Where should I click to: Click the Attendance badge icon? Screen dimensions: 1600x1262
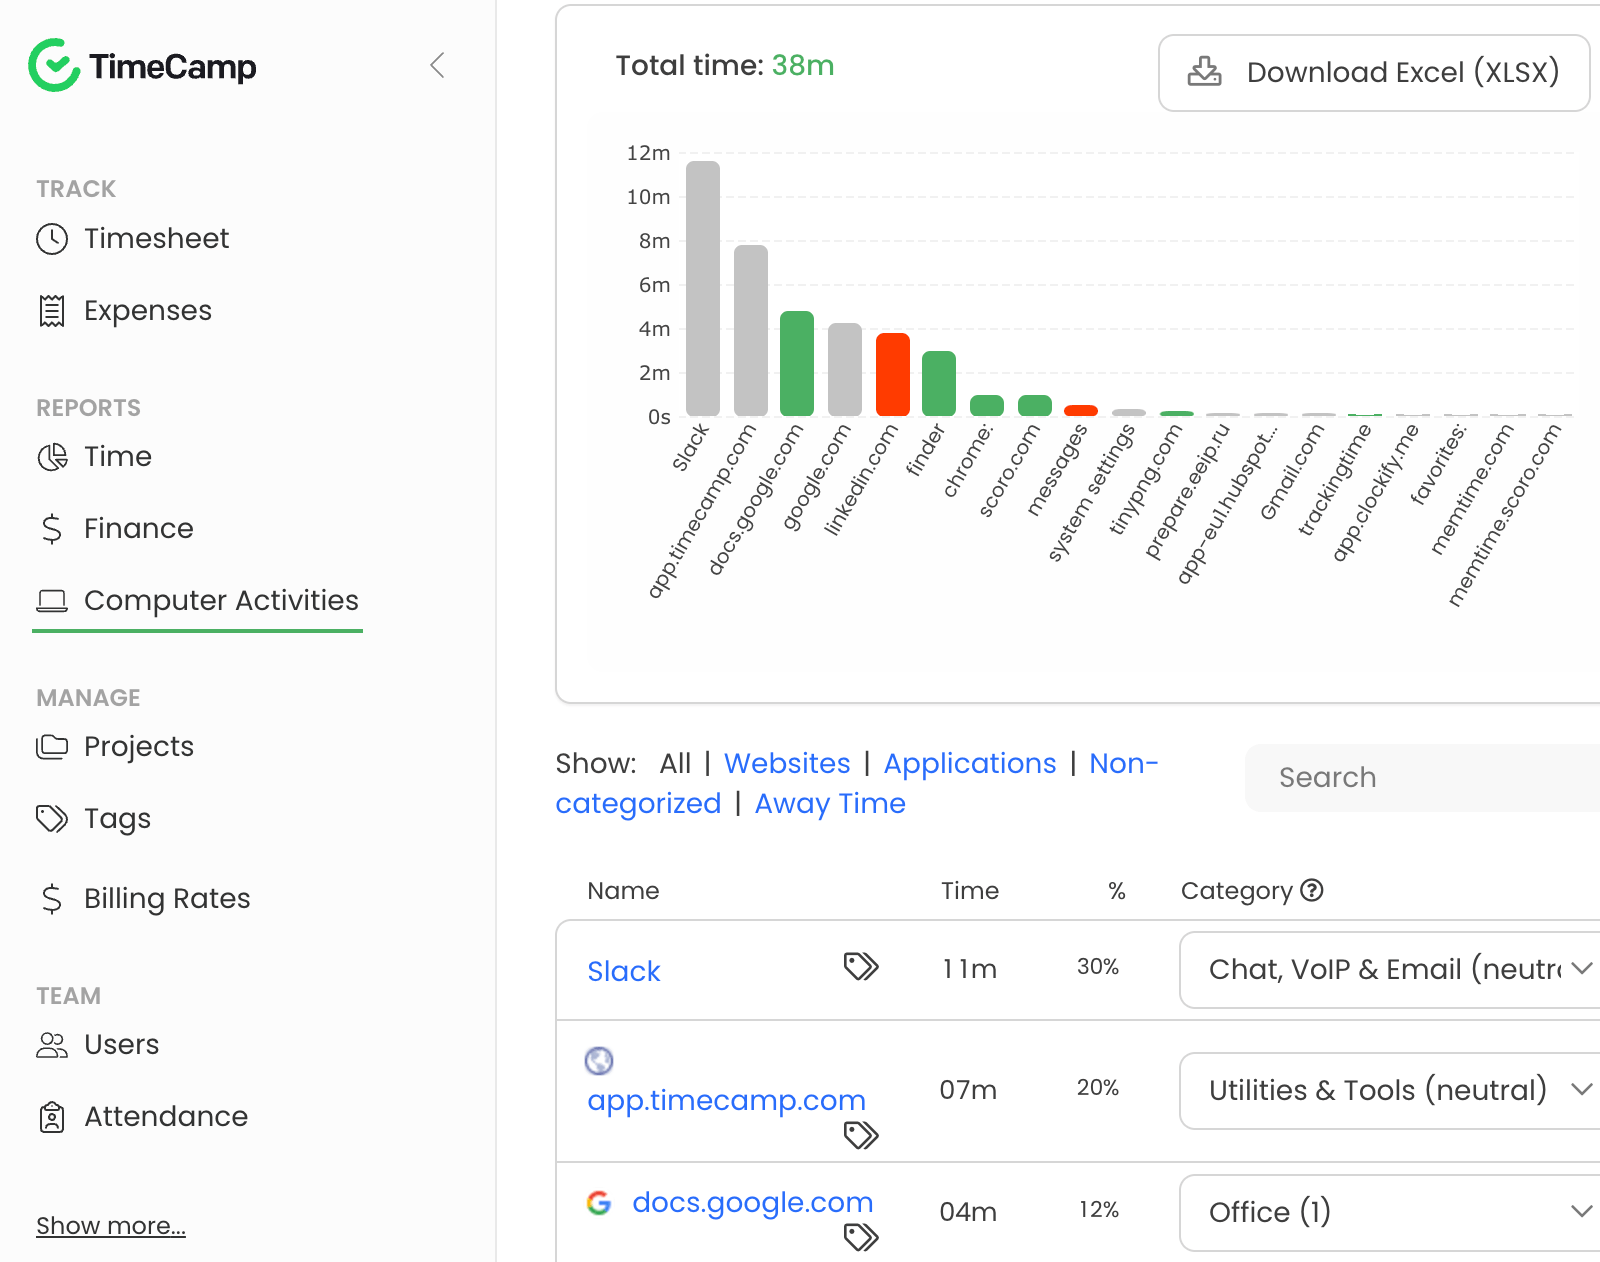(x=52, y=1117)
